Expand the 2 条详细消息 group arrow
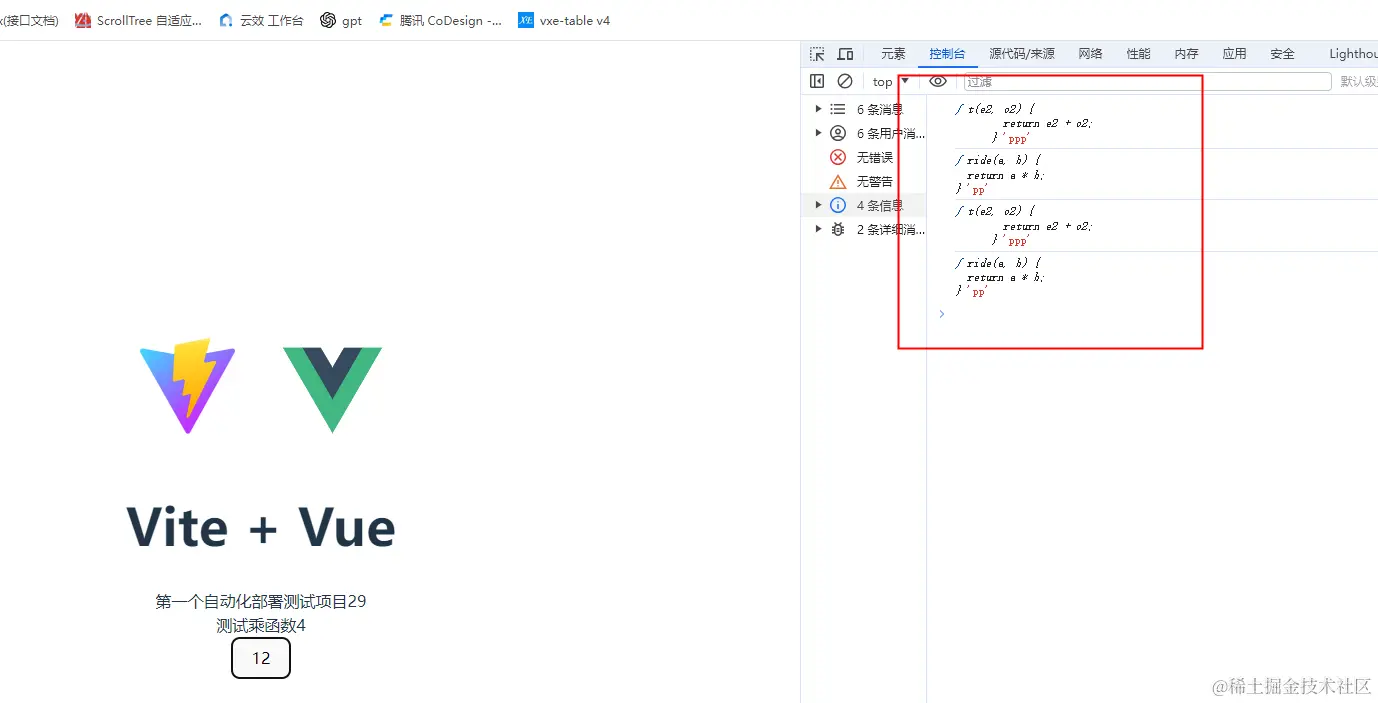 (818, 229)
